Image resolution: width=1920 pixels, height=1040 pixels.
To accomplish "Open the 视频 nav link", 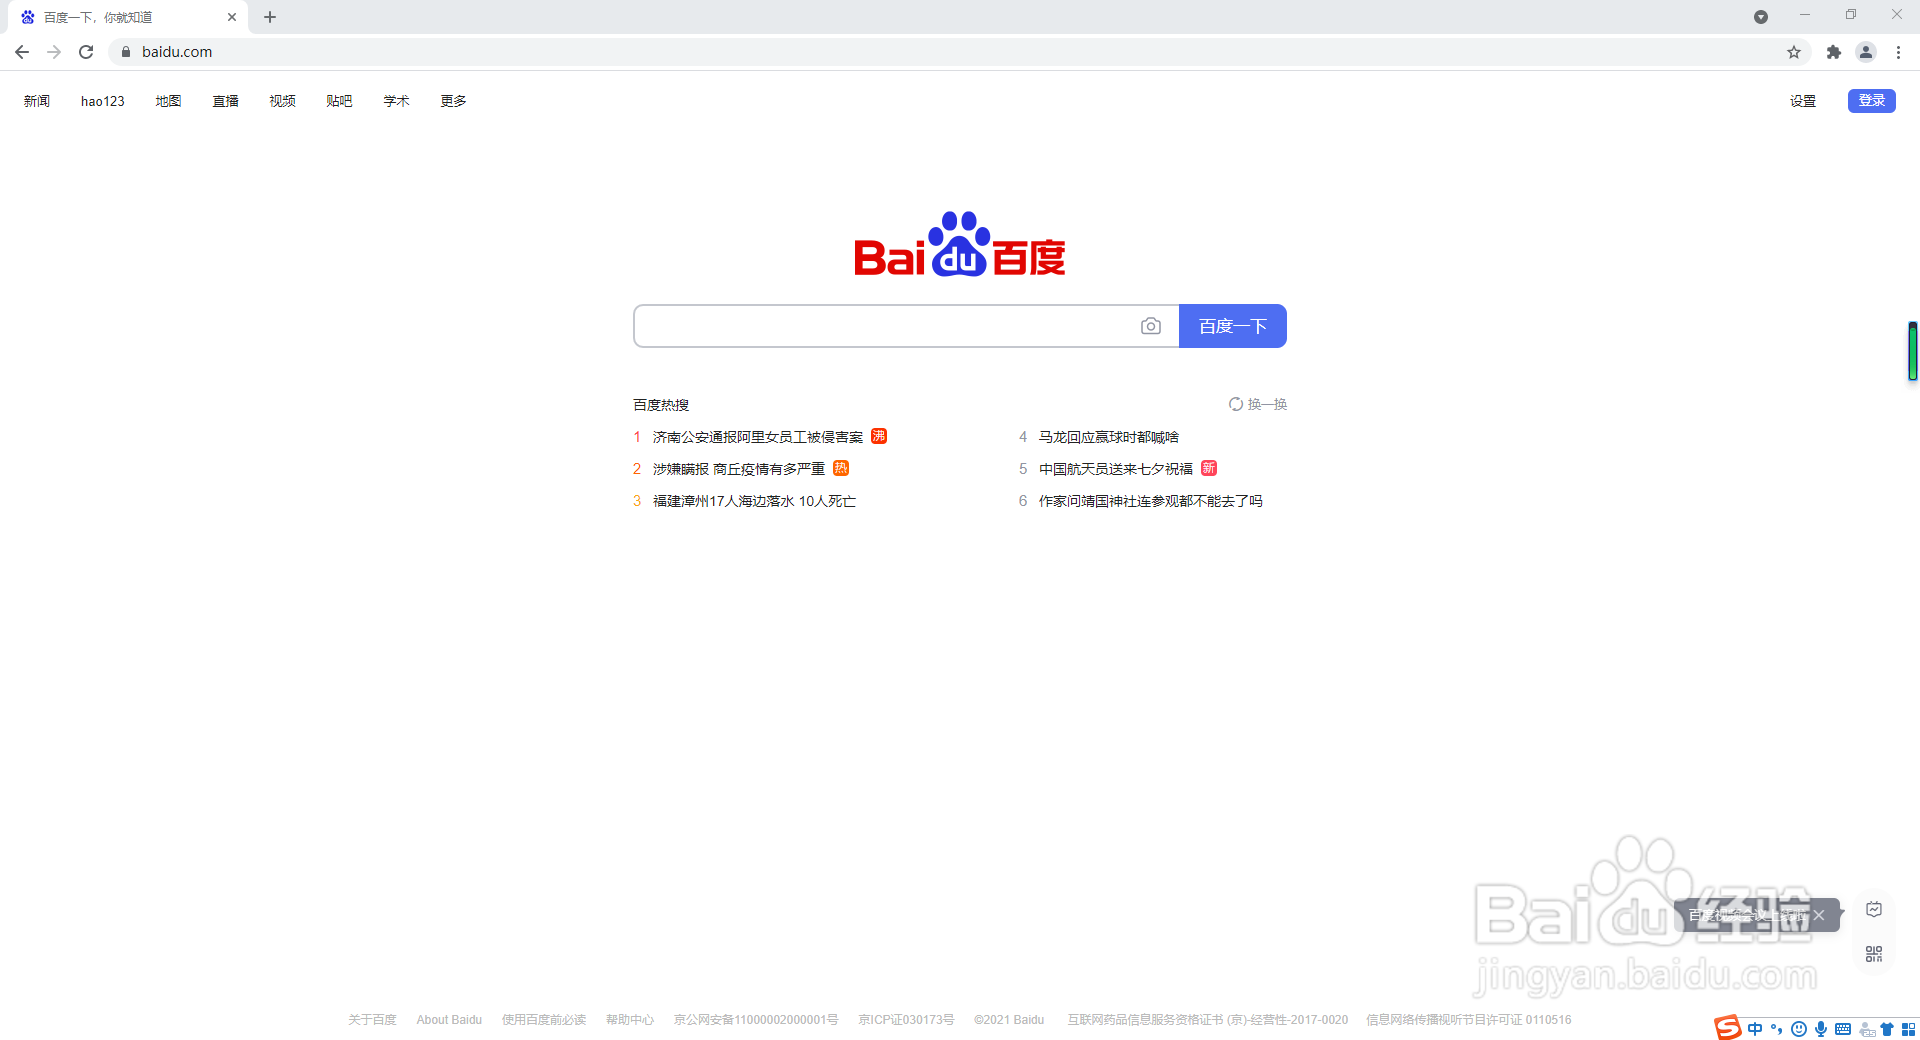I will pyautogui.click(x=283, y=101).
